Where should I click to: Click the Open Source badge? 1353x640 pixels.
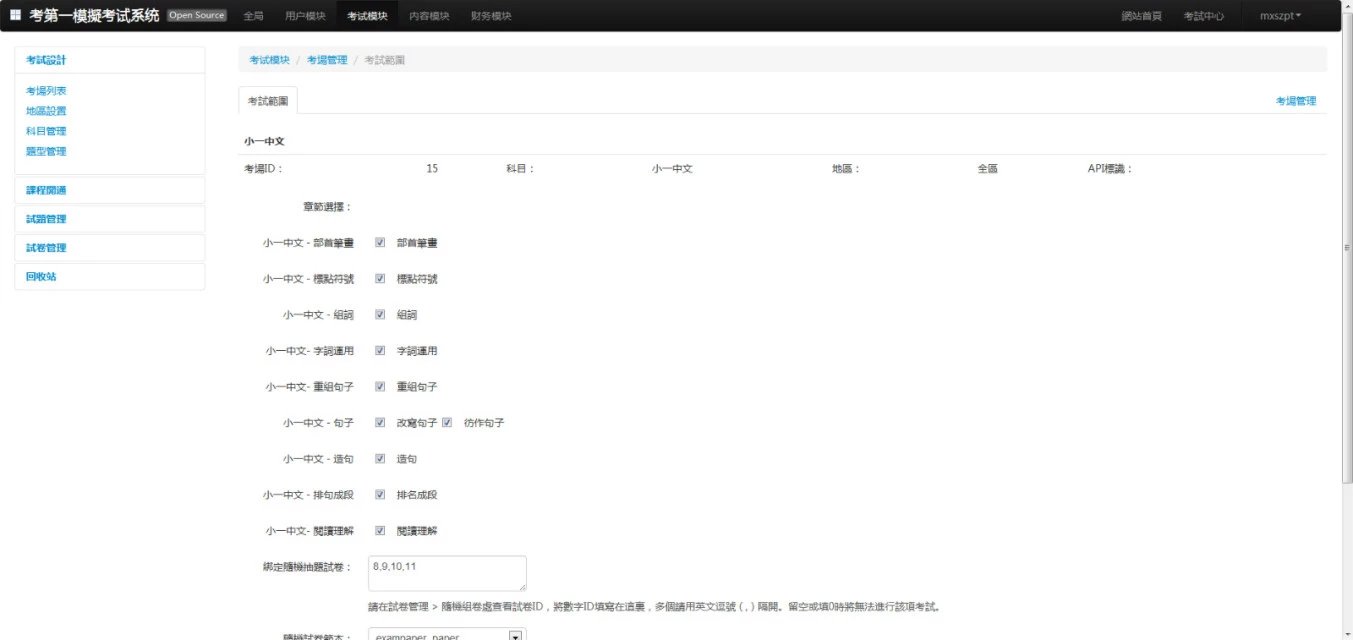pyautogui.click(x=197, y=15)
